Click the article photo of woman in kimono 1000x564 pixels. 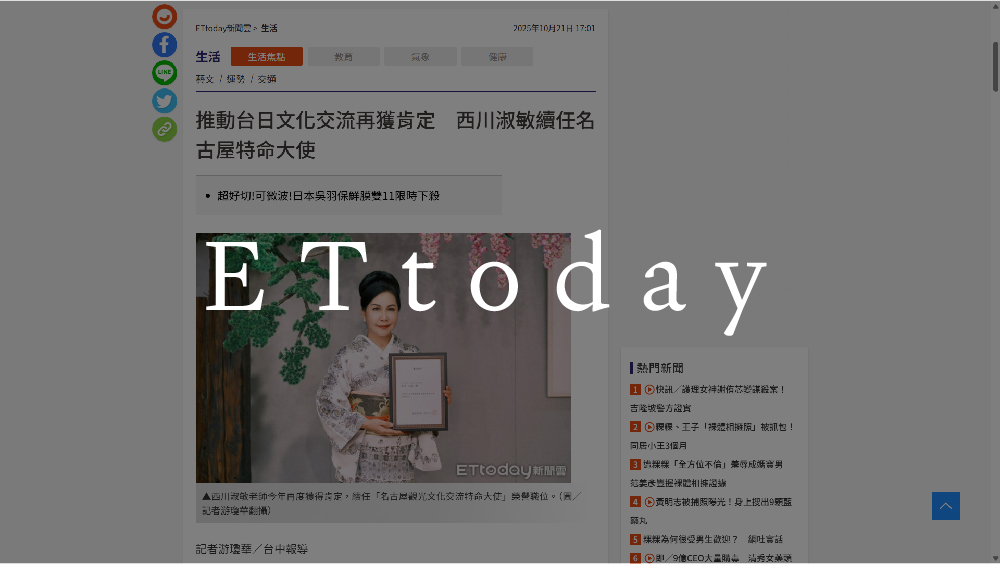pyautogui.click(x=383, y=357)
